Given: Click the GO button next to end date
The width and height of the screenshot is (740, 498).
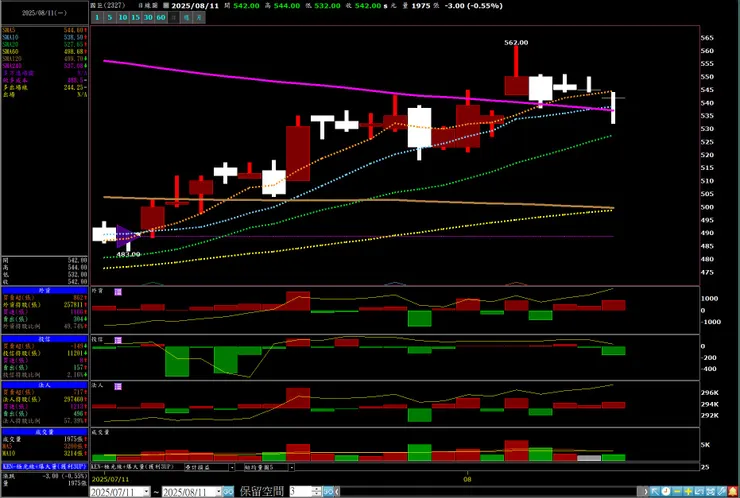Looking at the screenshot, I should point(228,492).
